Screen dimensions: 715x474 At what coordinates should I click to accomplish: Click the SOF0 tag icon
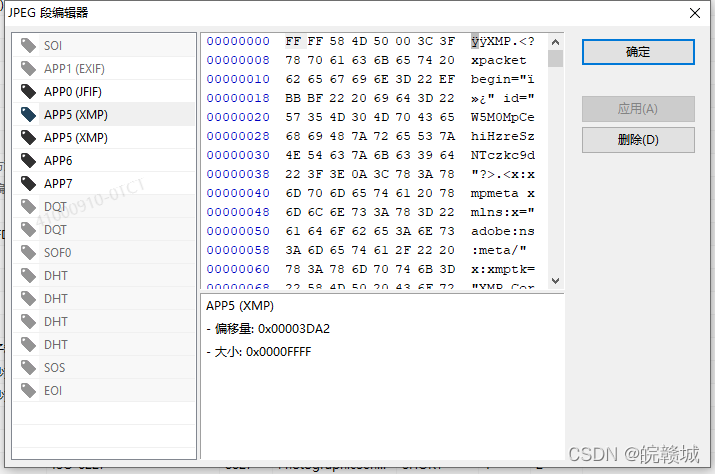pos(28,252)
